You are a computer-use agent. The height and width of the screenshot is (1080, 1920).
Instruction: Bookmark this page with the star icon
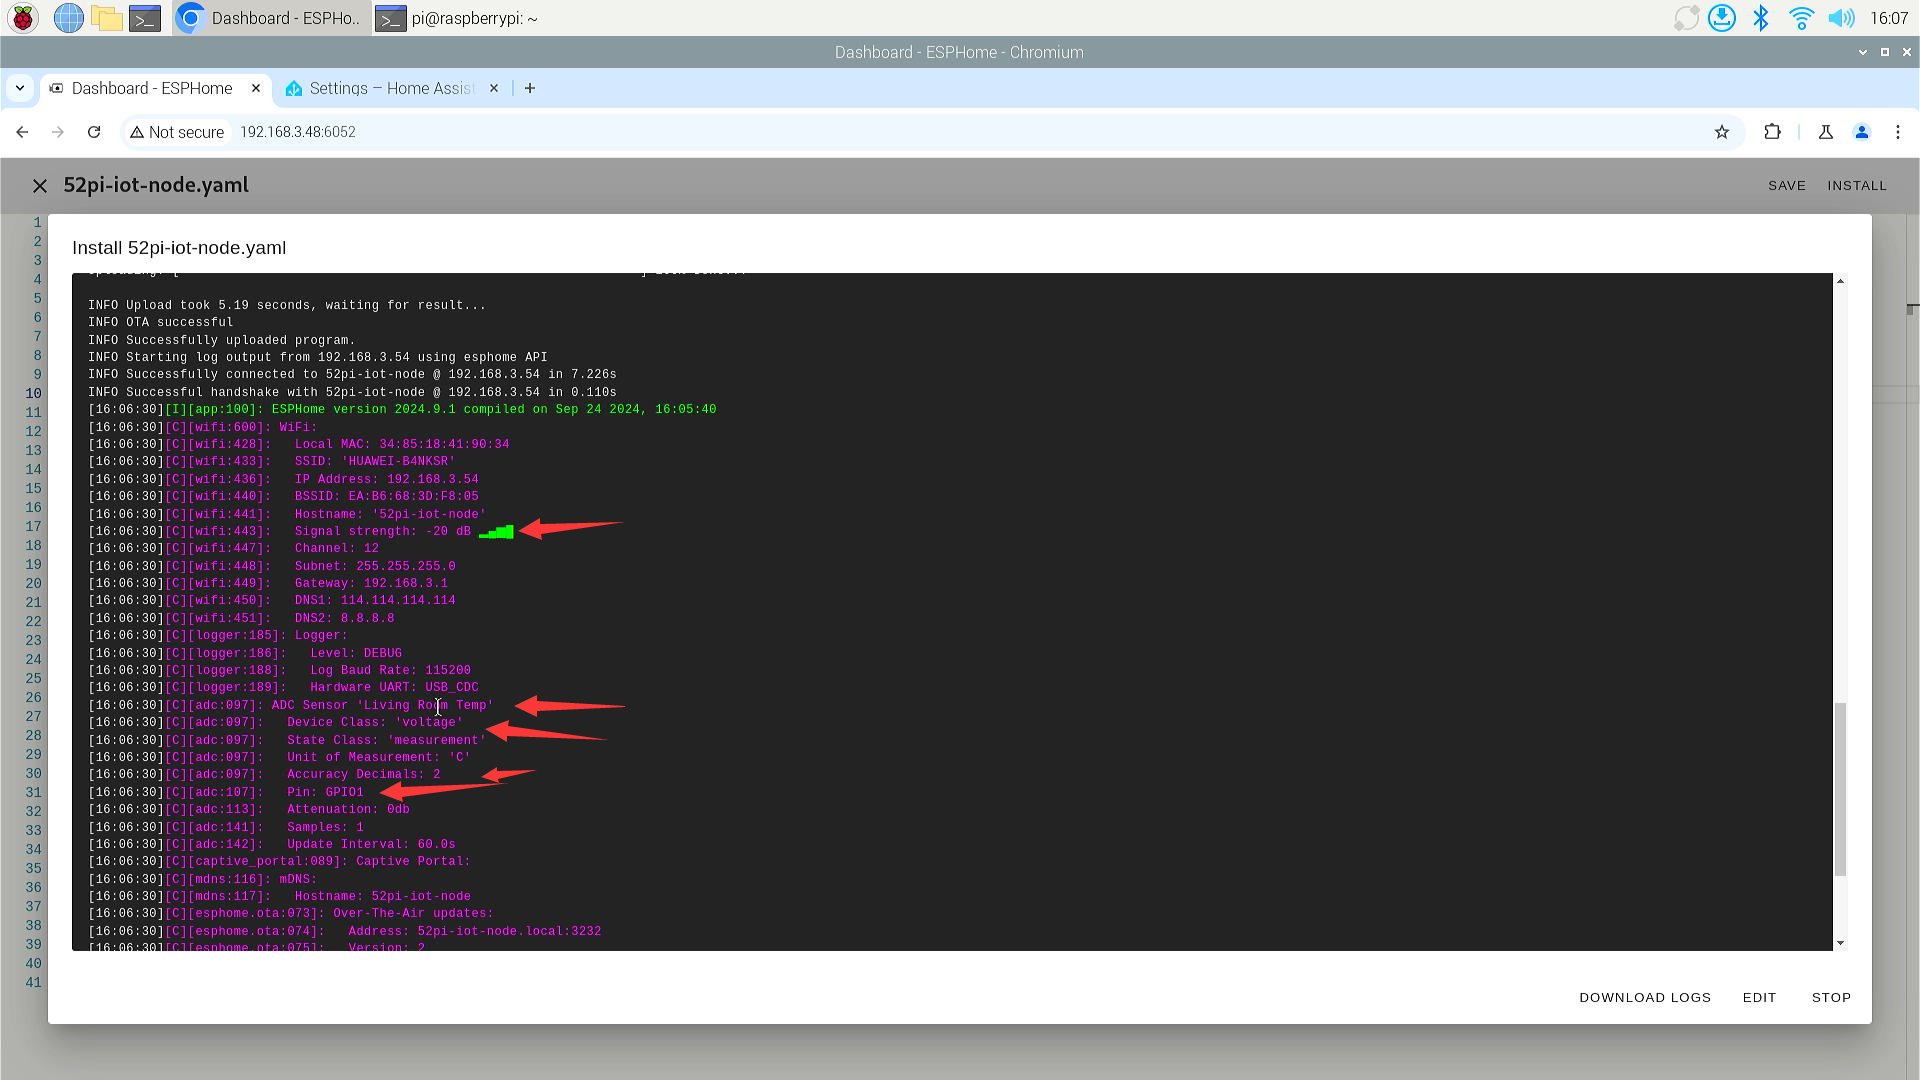point(1722,132)
